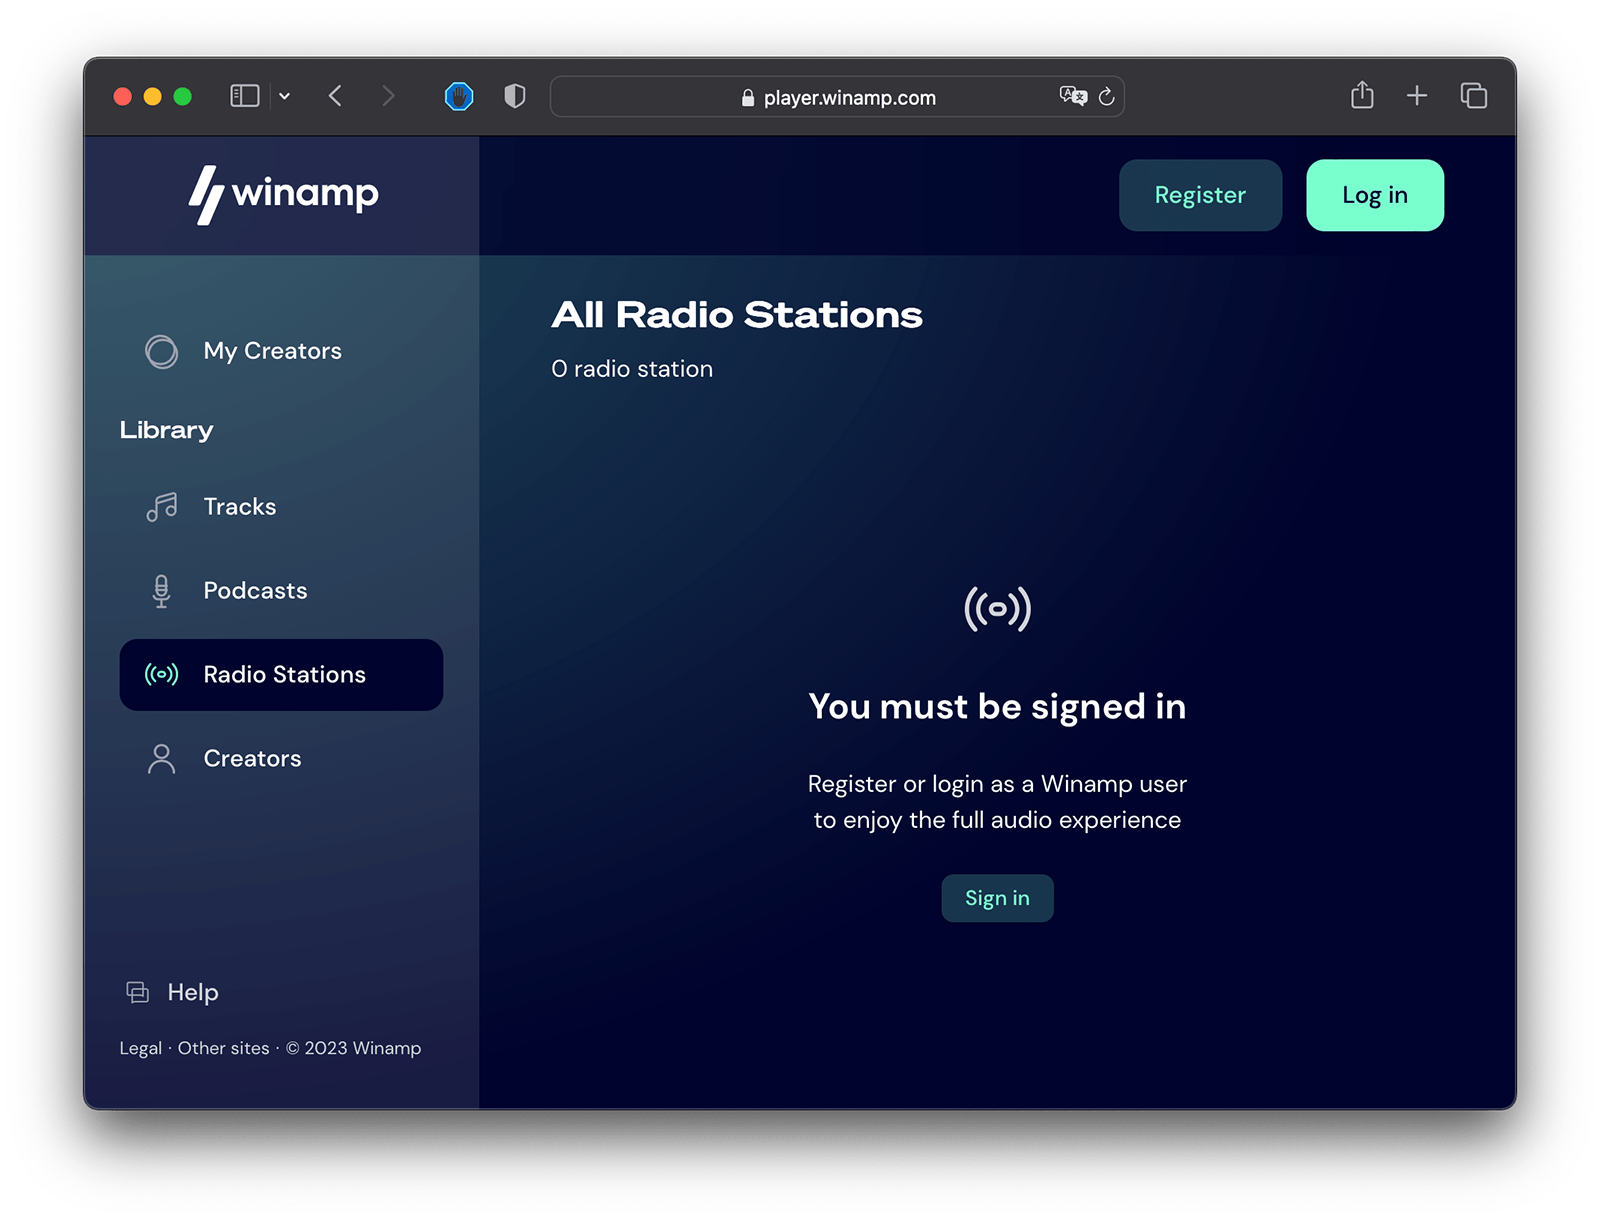1600x1220 pixels.
Task: Click the green fullscreen window button
Action: point(183,96)
